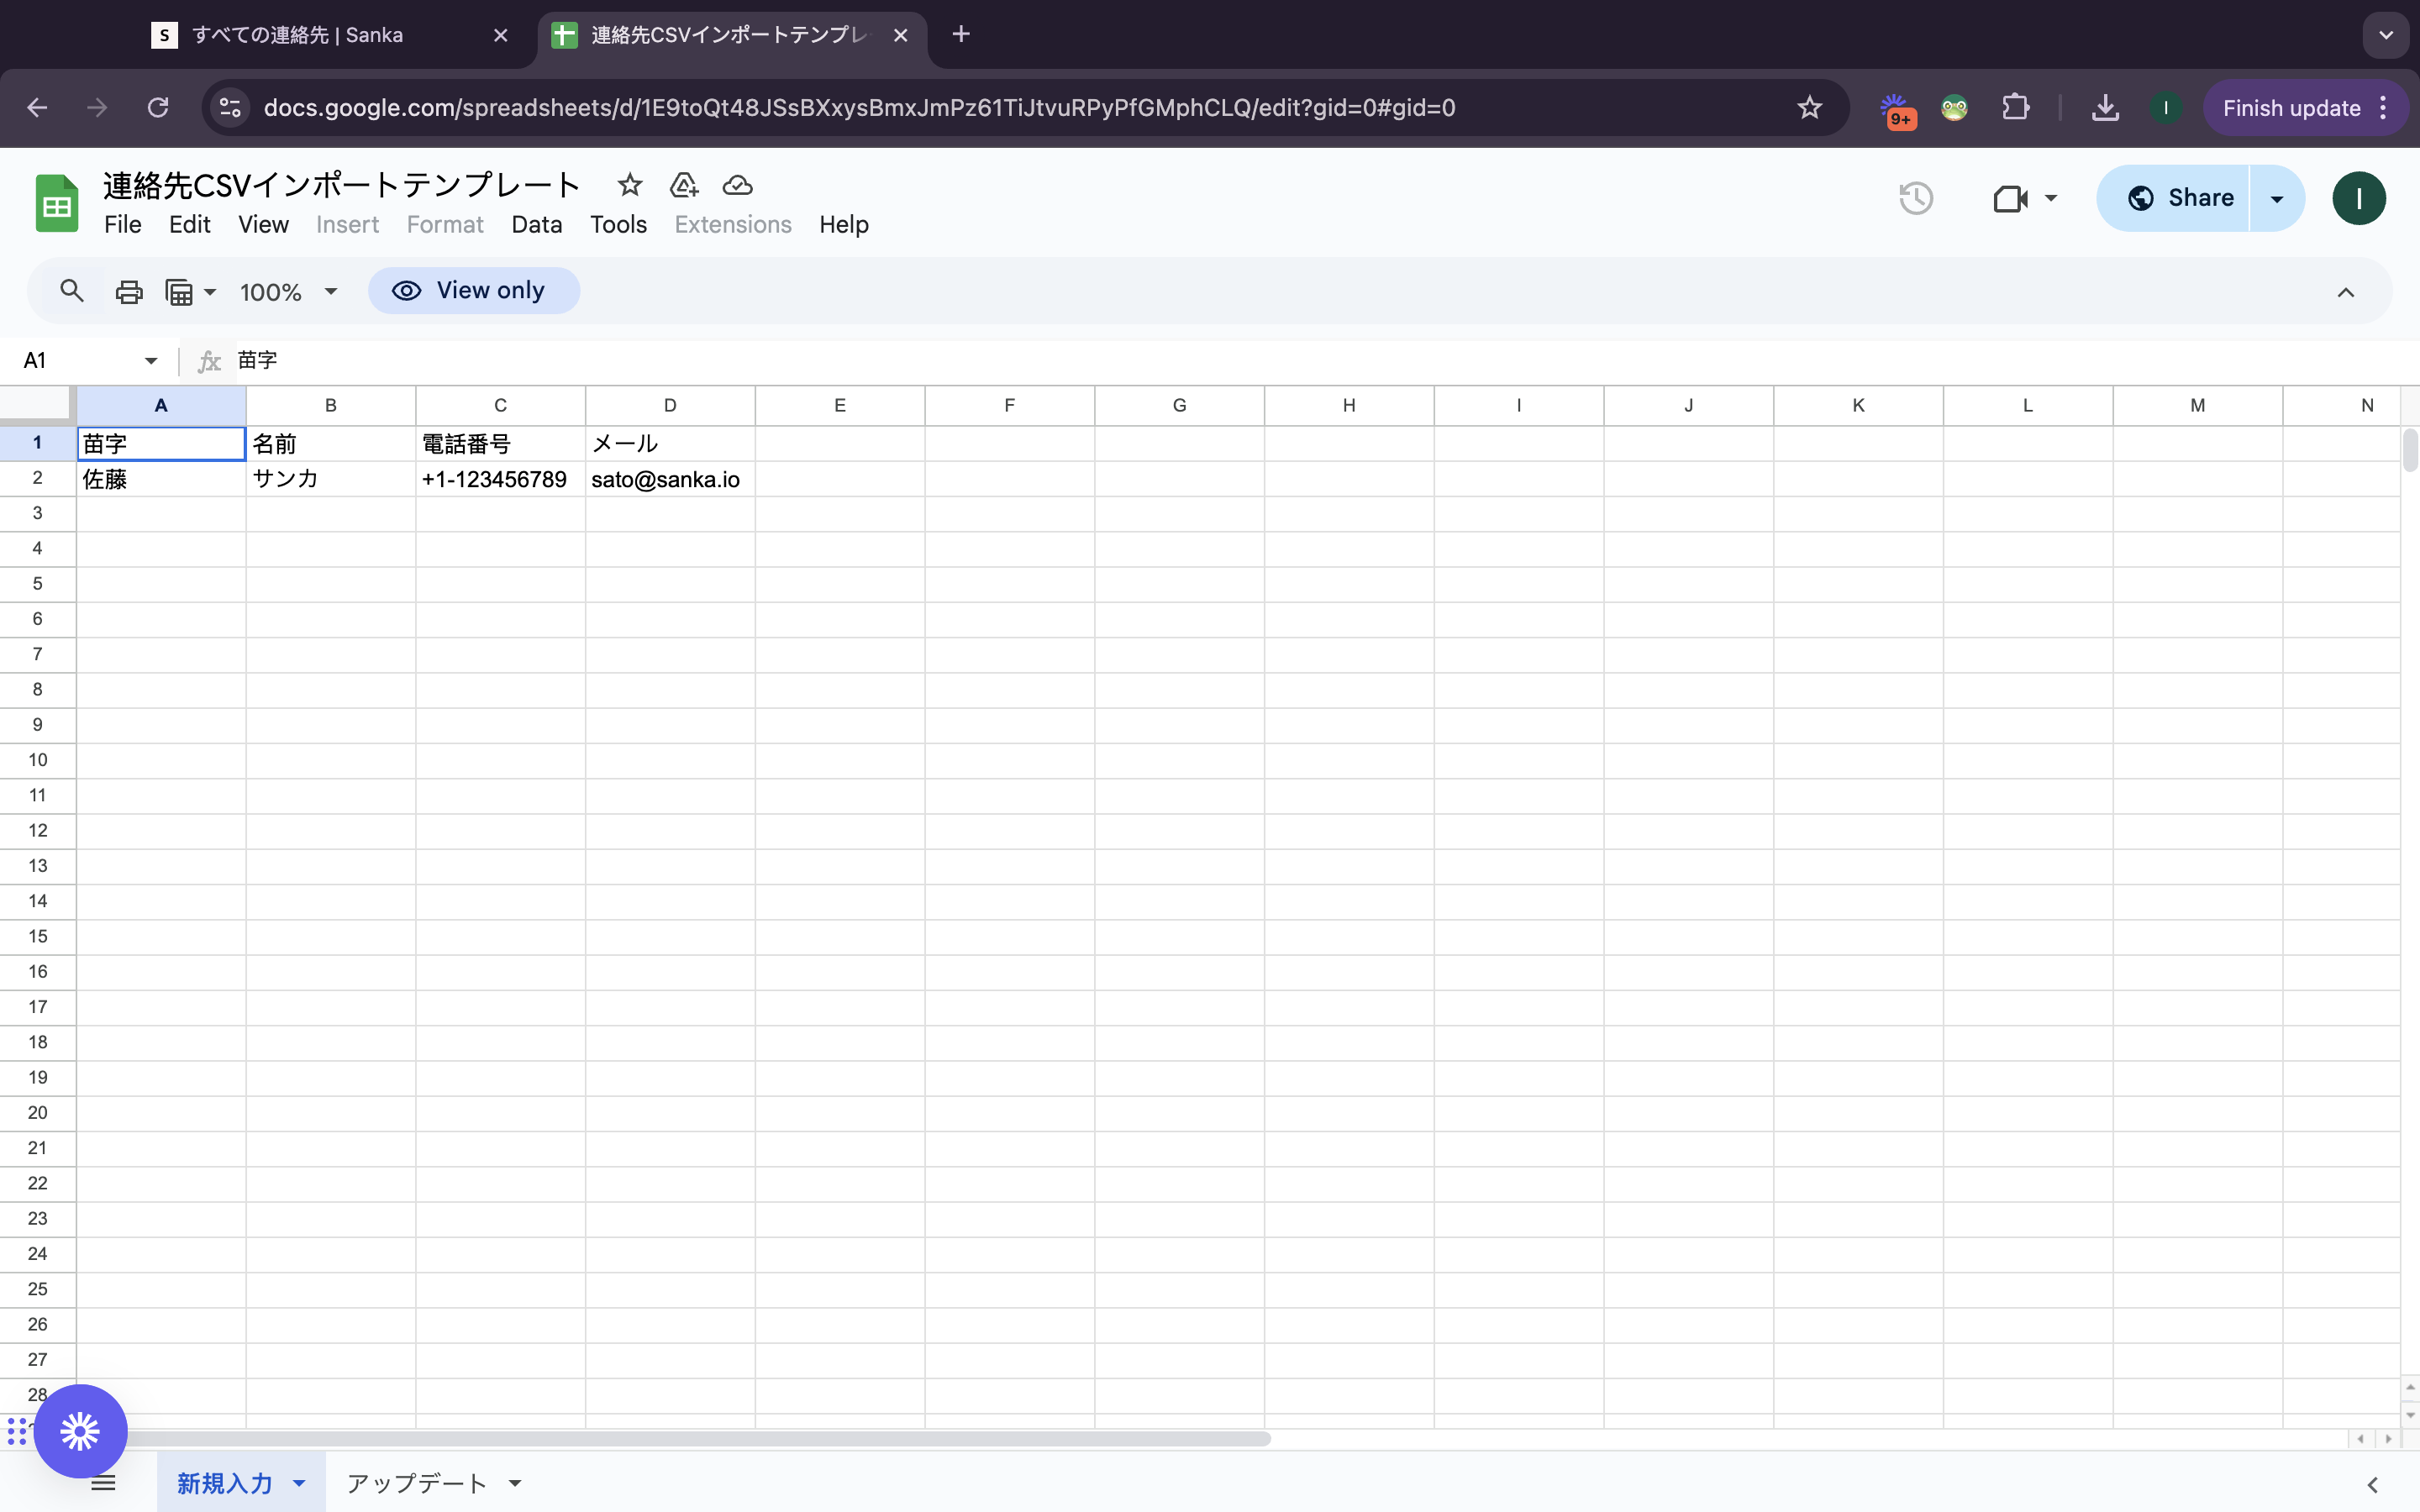The height and width of the screenshot is (1512, 2420).
Task: Click the Finish update button
Action: coord(2291,108)
